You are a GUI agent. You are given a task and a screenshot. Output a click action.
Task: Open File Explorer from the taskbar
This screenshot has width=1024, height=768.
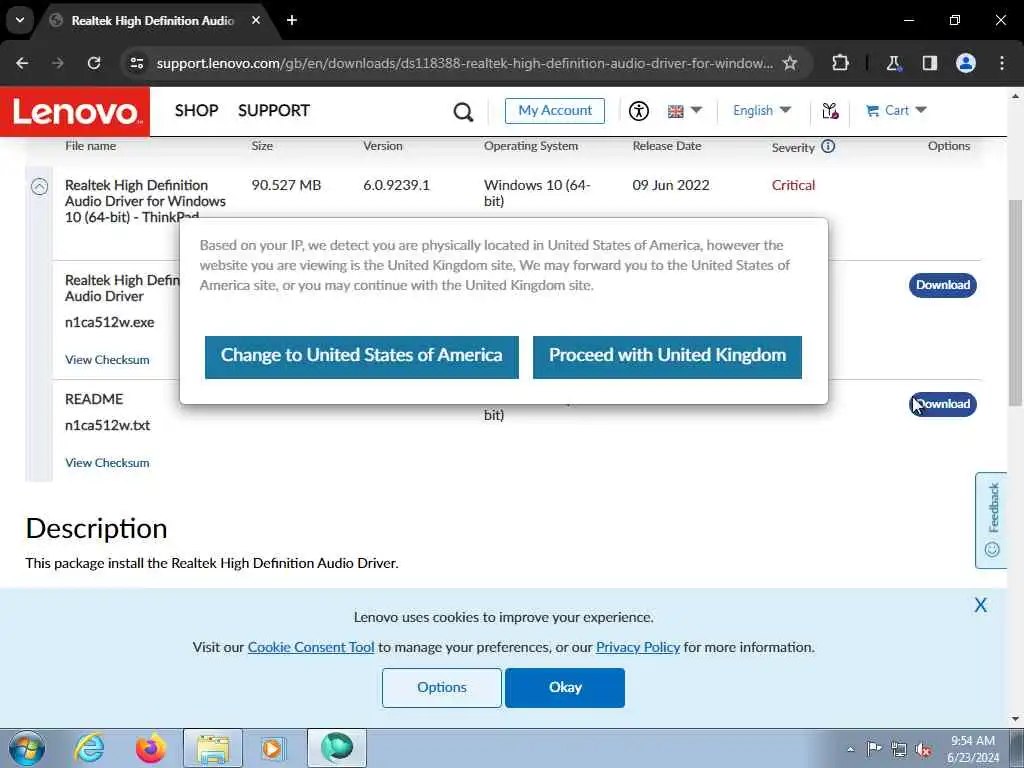tap(213, 748)
